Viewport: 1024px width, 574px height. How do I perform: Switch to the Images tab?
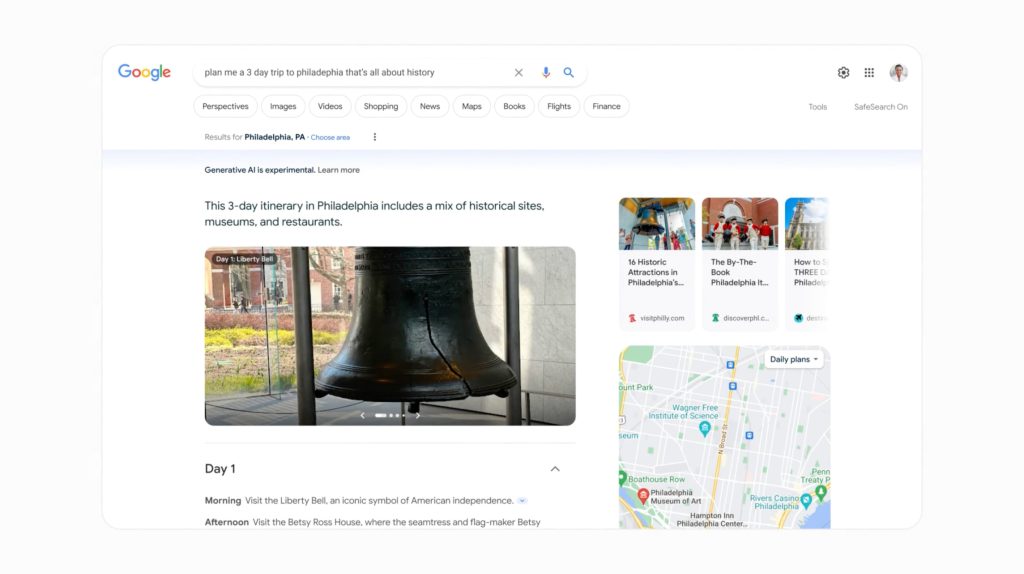283,106
